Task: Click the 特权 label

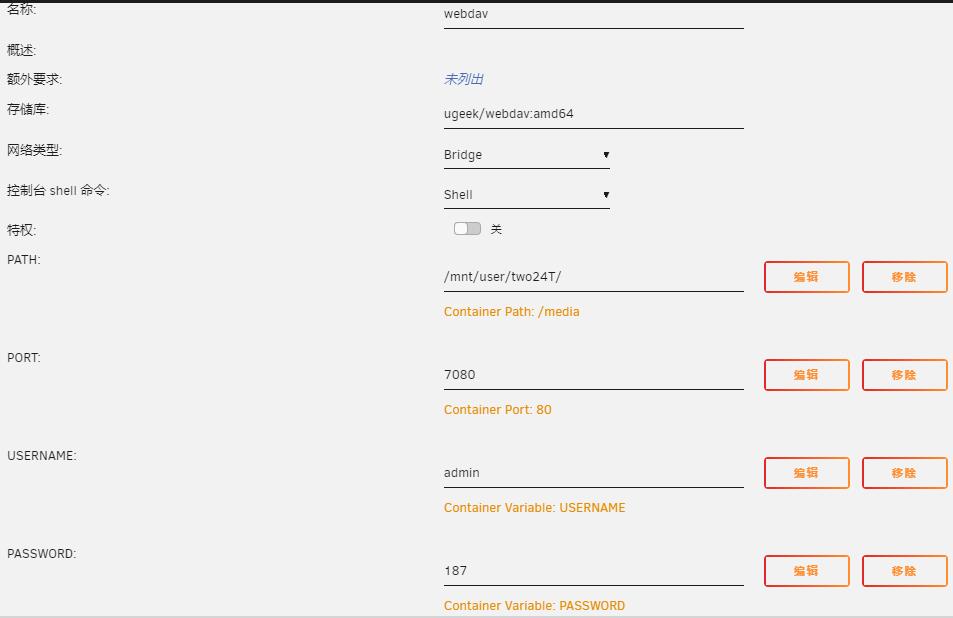Action: (x=21, y=230)
